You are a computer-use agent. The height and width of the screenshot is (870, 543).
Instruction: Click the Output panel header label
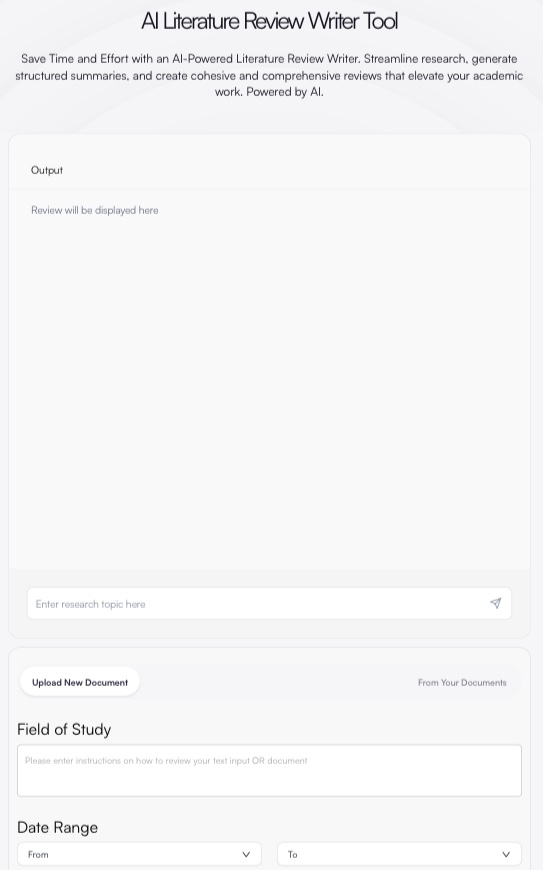tap(47, 170)
